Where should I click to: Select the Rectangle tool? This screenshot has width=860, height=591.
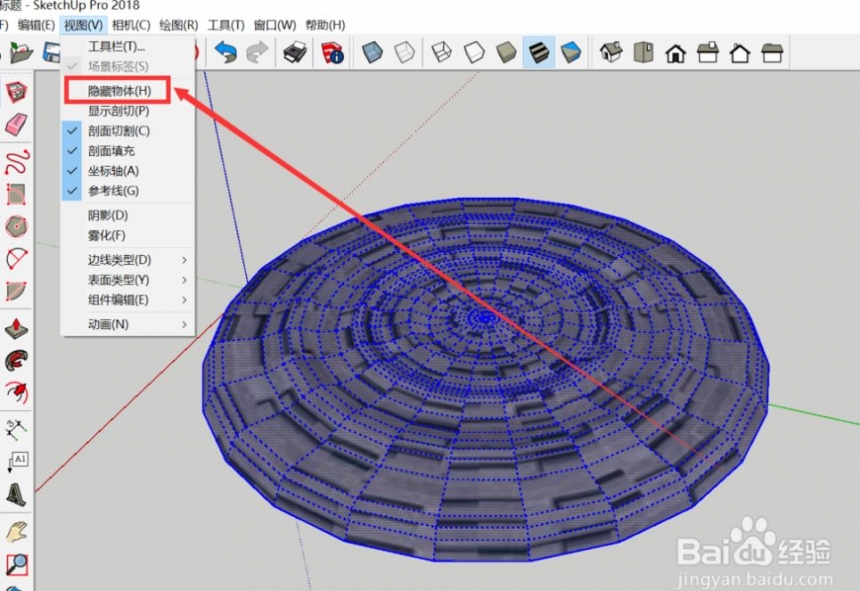tap(16, 194)
